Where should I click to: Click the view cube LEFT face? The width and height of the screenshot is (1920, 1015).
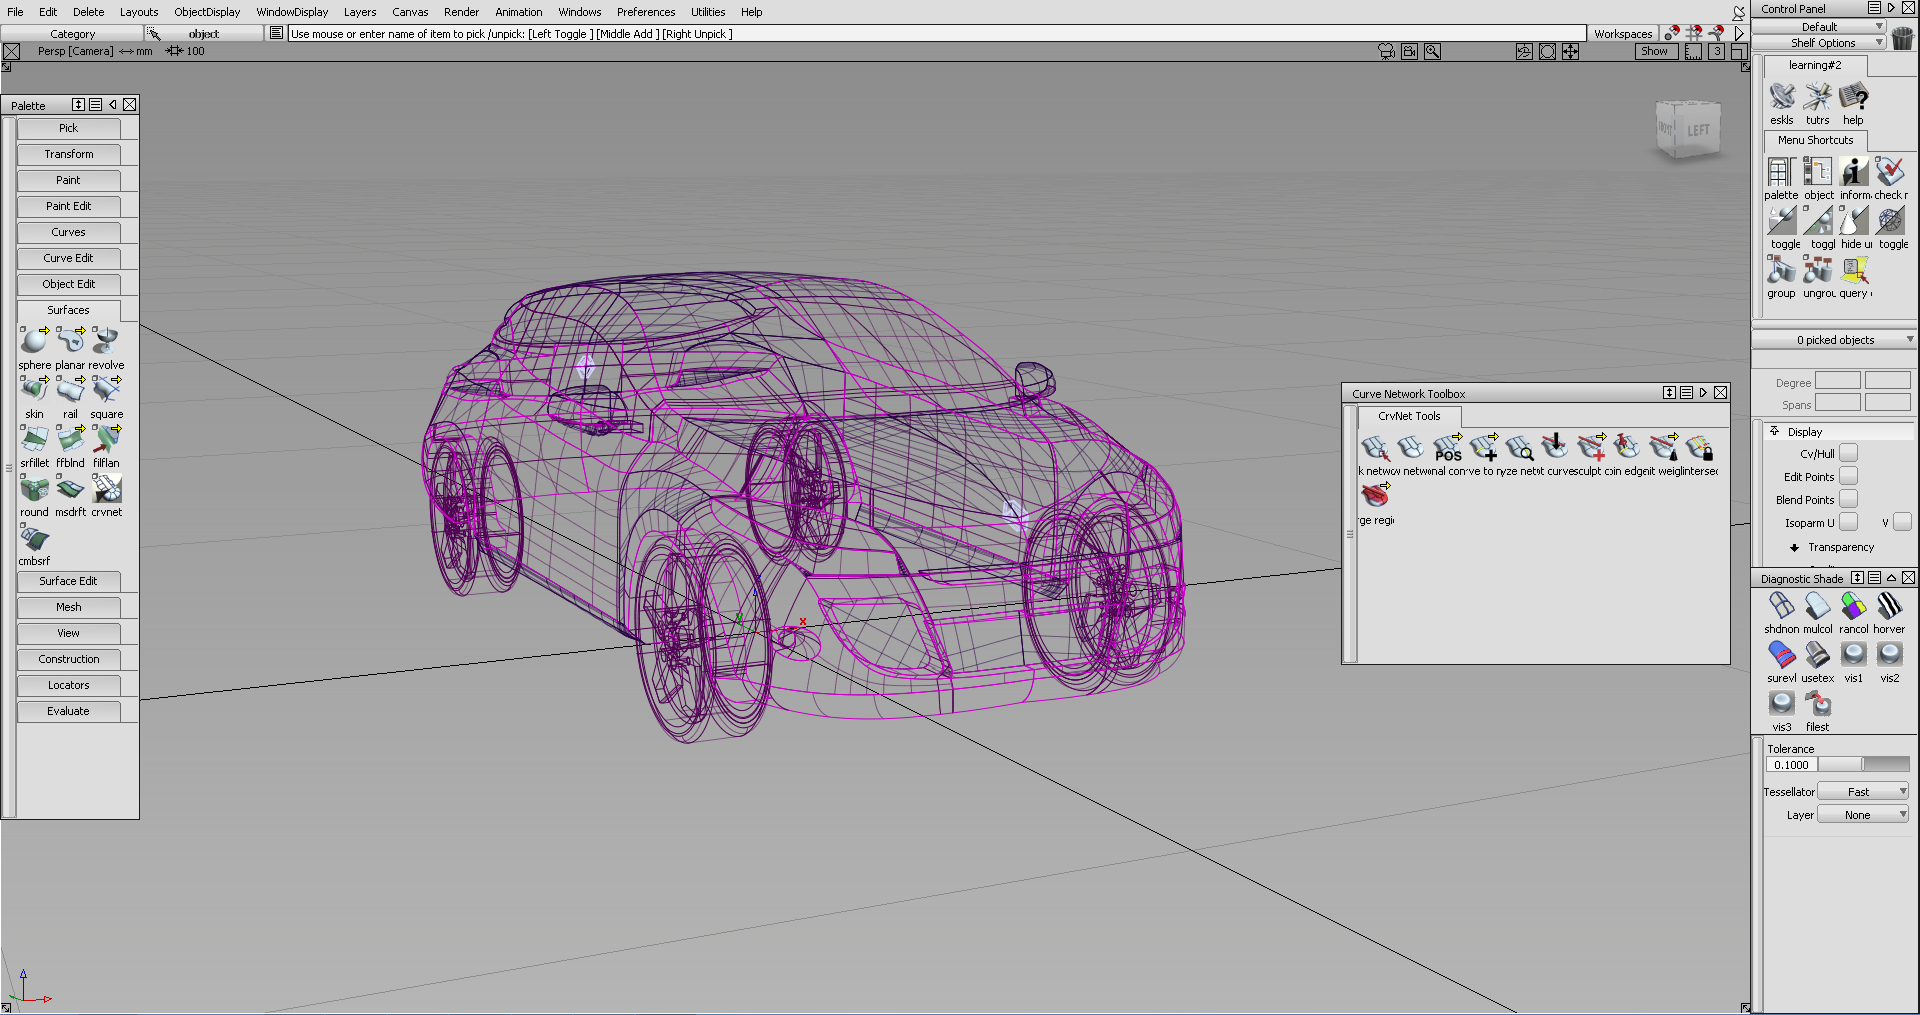point(1698,131)
